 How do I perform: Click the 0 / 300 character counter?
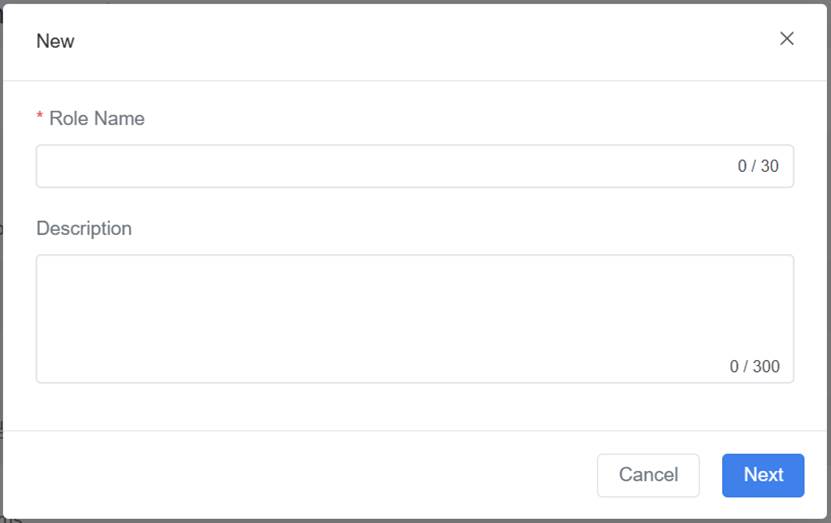click(x=754, y=367)
